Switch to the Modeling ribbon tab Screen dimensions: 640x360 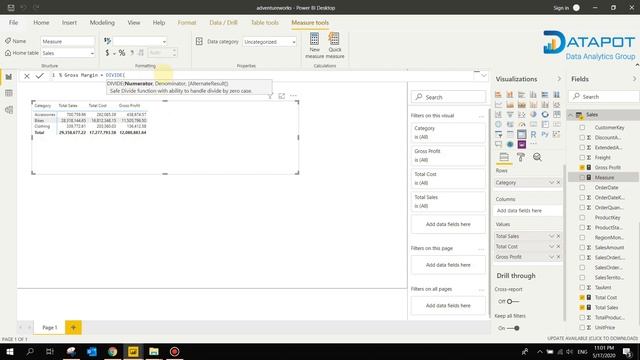click(102, 22)
